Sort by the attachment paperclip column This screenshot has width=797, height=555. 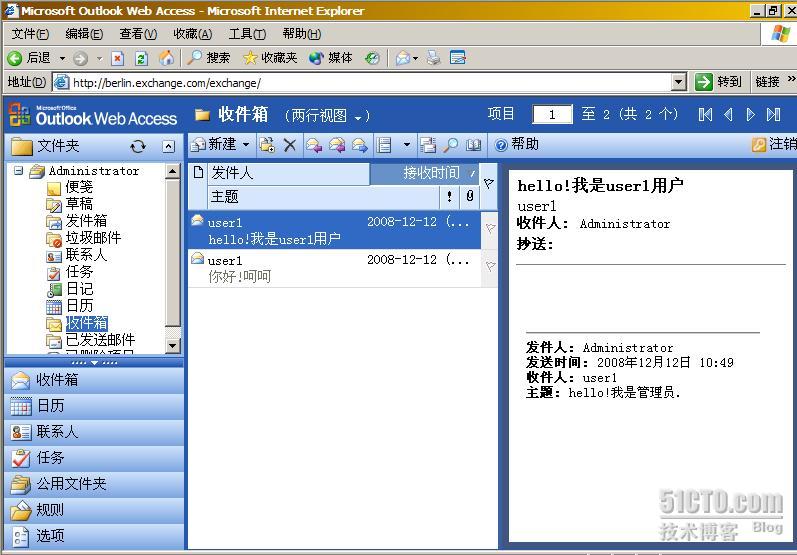[470, 197]
